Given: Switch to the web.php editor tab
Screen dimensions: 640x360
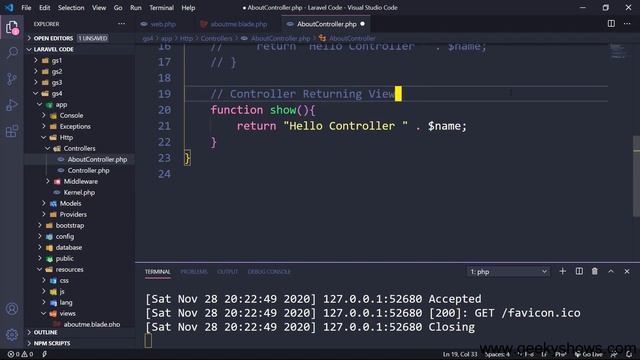Looking at the screenshot, I should pos(163,24).
